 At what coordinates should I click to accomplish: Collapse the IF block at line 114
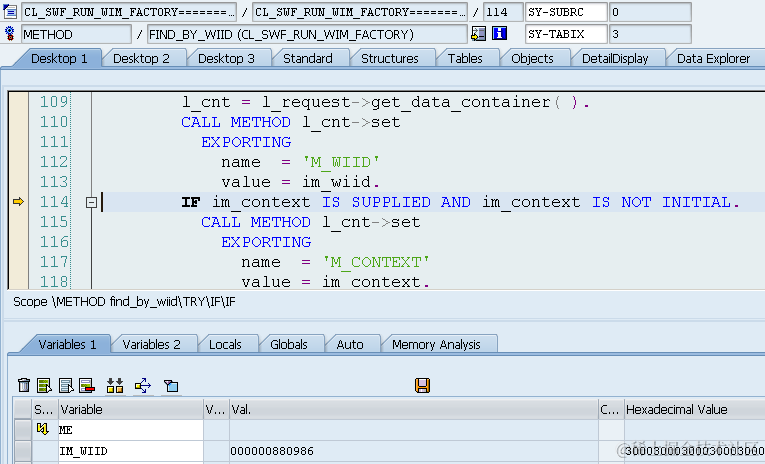coord(91,202)
